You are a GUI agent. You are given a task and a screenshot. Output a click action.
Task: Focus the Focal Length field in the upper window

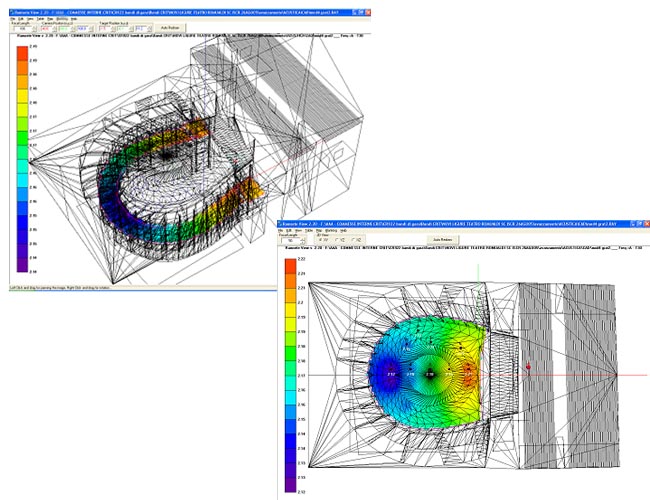tap(23, 29)
